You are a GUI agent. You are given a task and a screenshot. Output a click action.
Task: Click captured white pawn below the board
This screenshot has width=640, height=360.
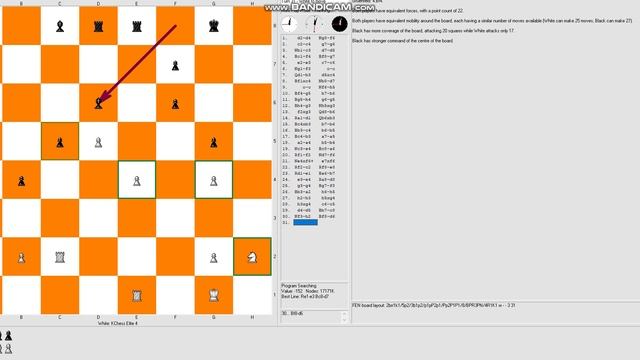(8, 349)
